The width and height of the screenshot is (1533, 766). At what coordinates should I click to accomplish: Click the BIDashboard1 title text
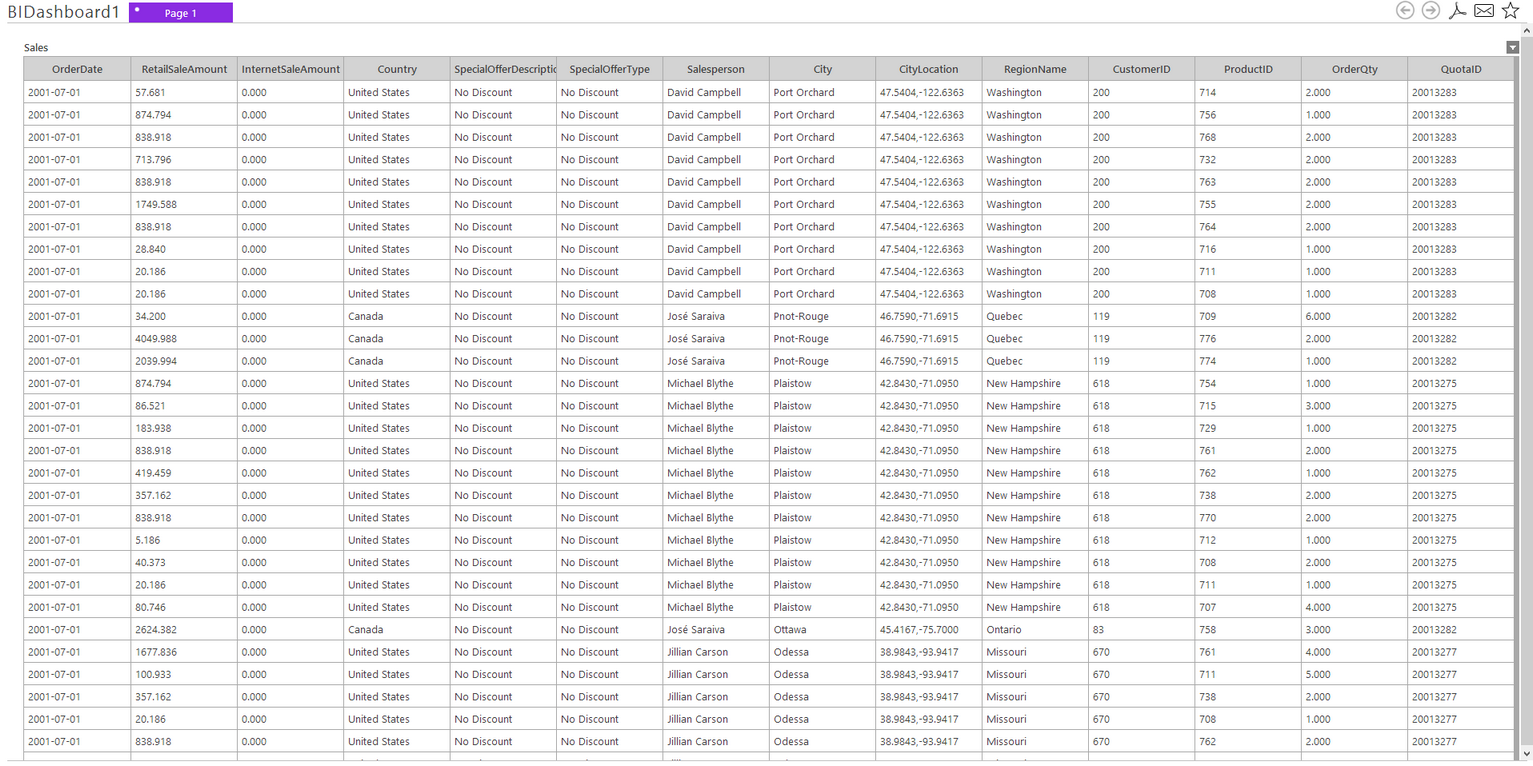point(63,12)
